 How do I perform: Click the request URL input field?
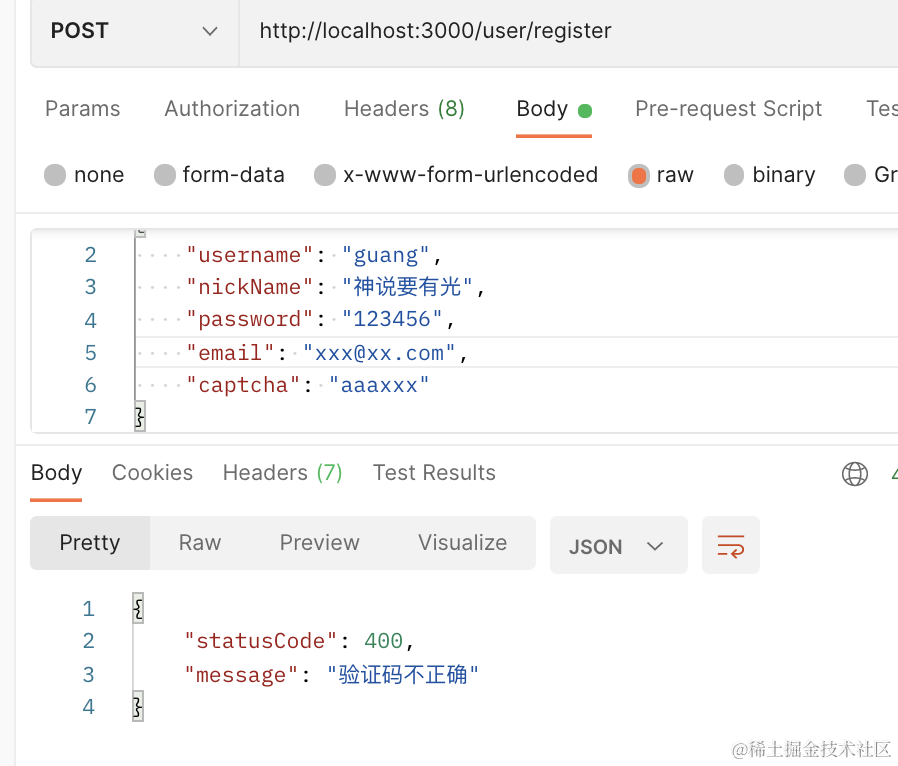[560, 31]
